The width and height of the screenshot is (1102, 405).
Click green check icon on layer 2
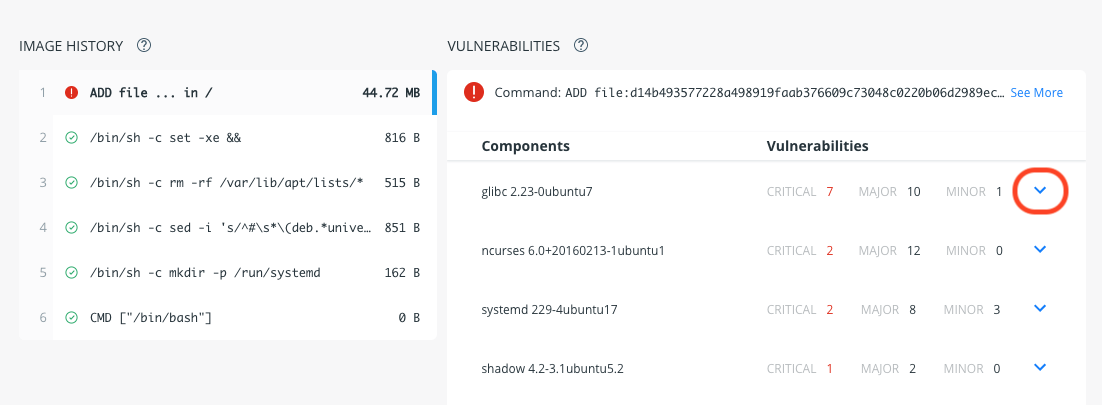(x=71, y=138)
